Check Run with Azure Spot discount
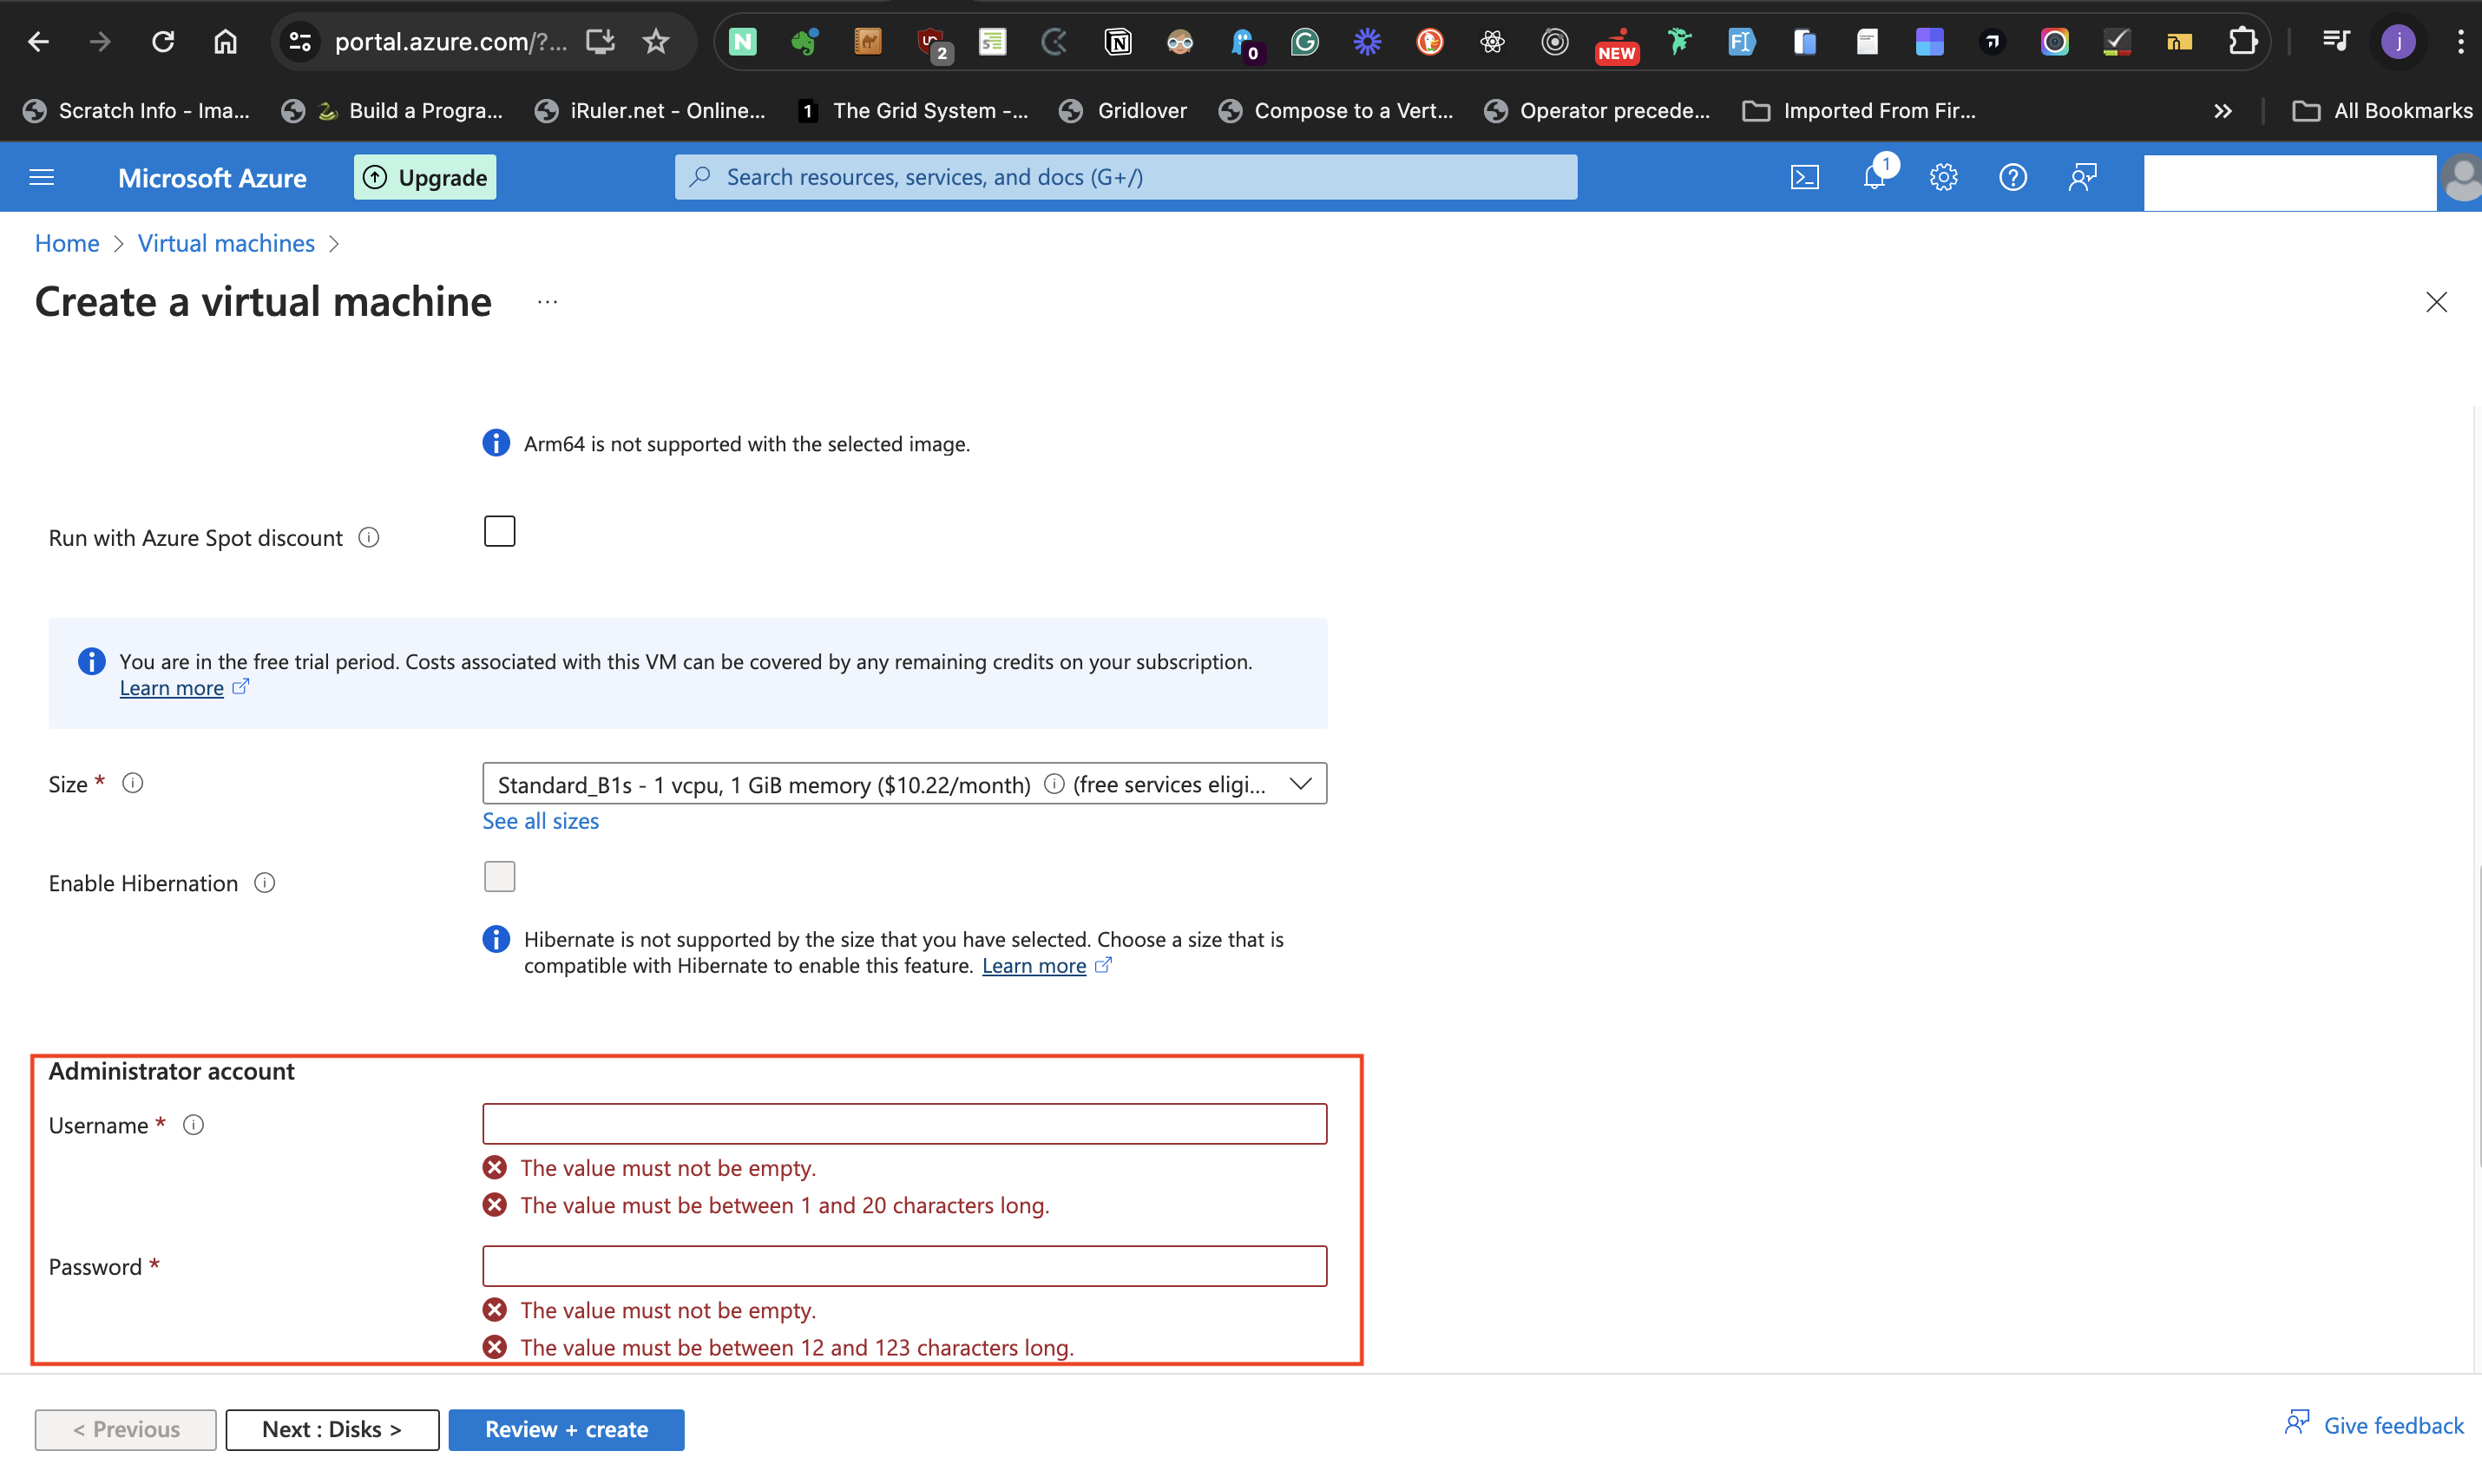The image size is (2482, 1484). point(499,530)
